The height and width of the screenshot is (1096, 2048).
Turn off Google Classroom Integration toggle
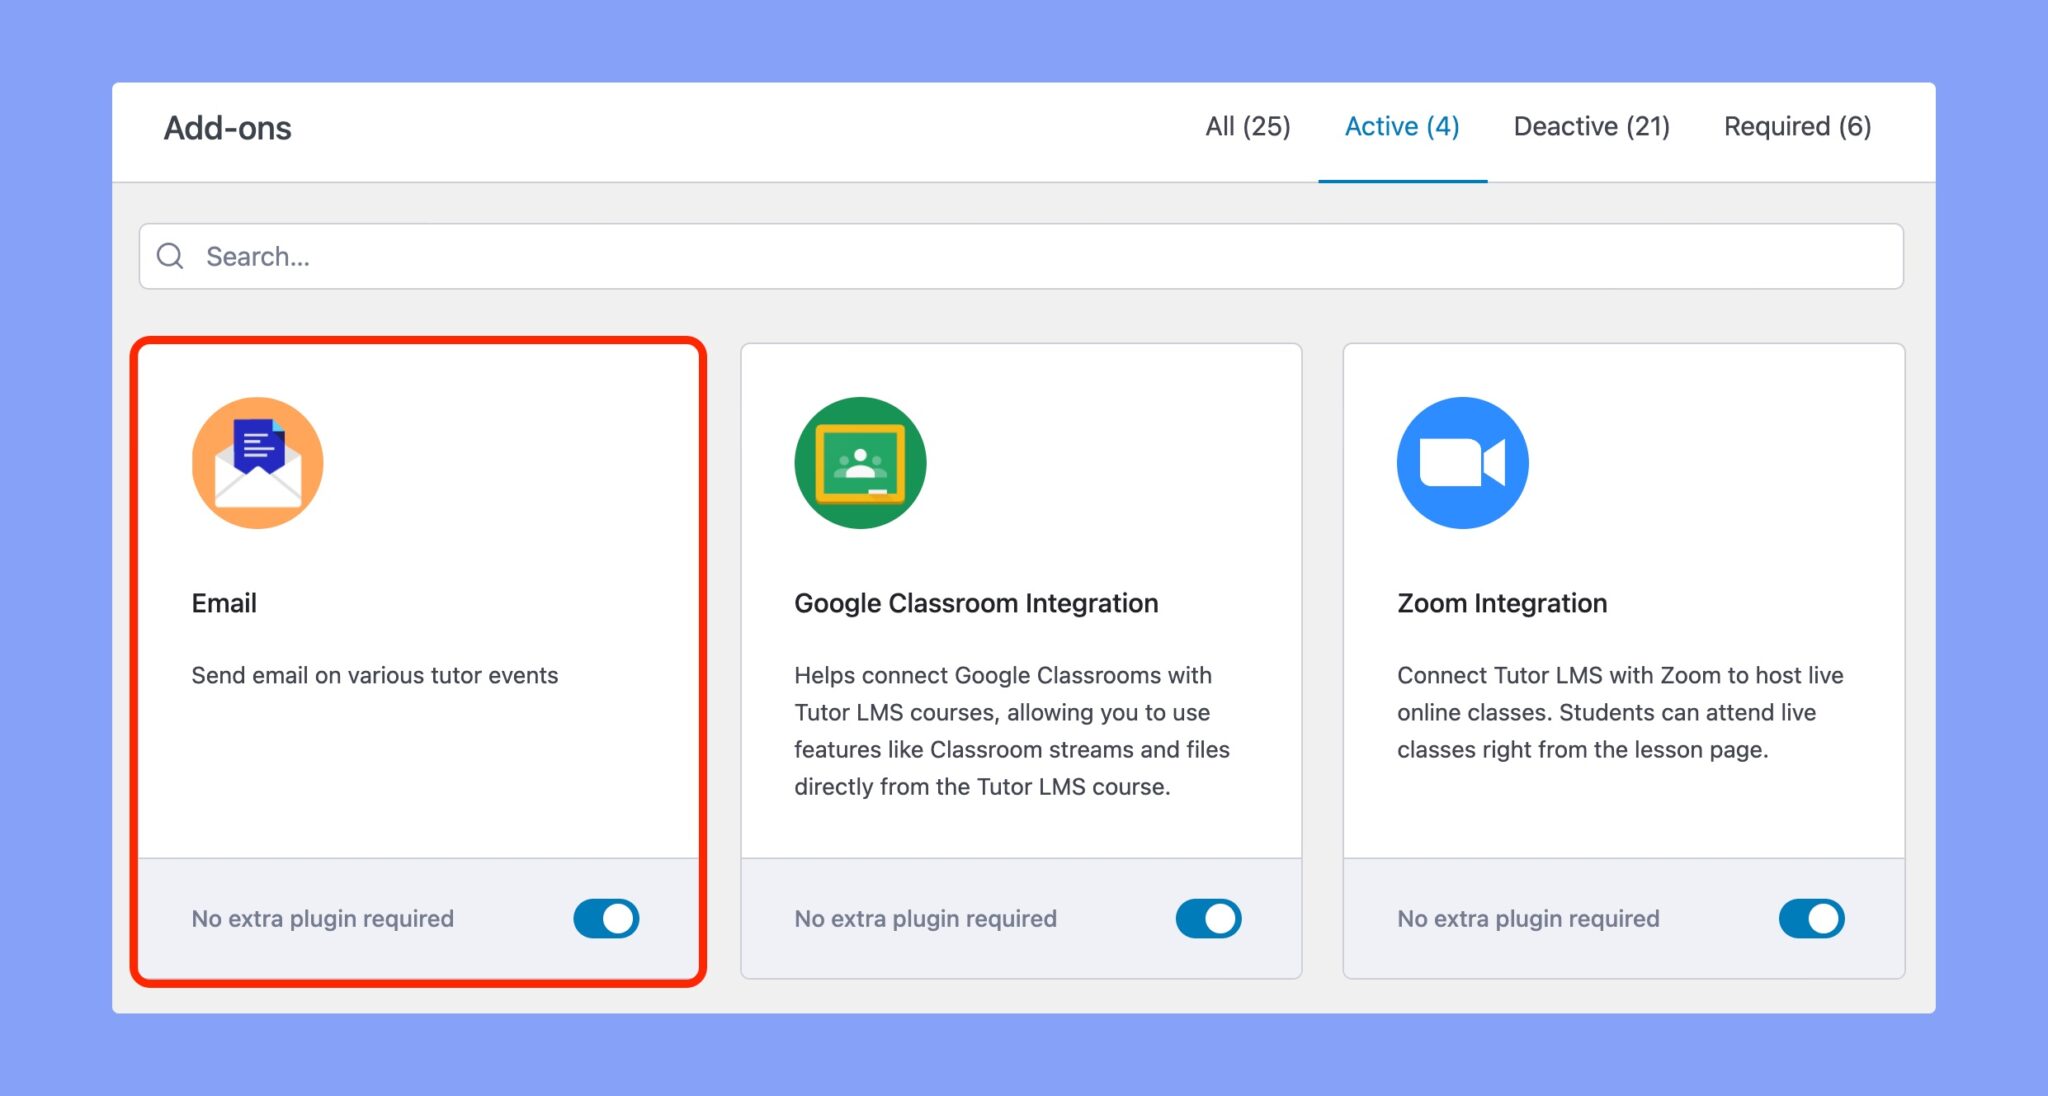tap(1208, 918)
